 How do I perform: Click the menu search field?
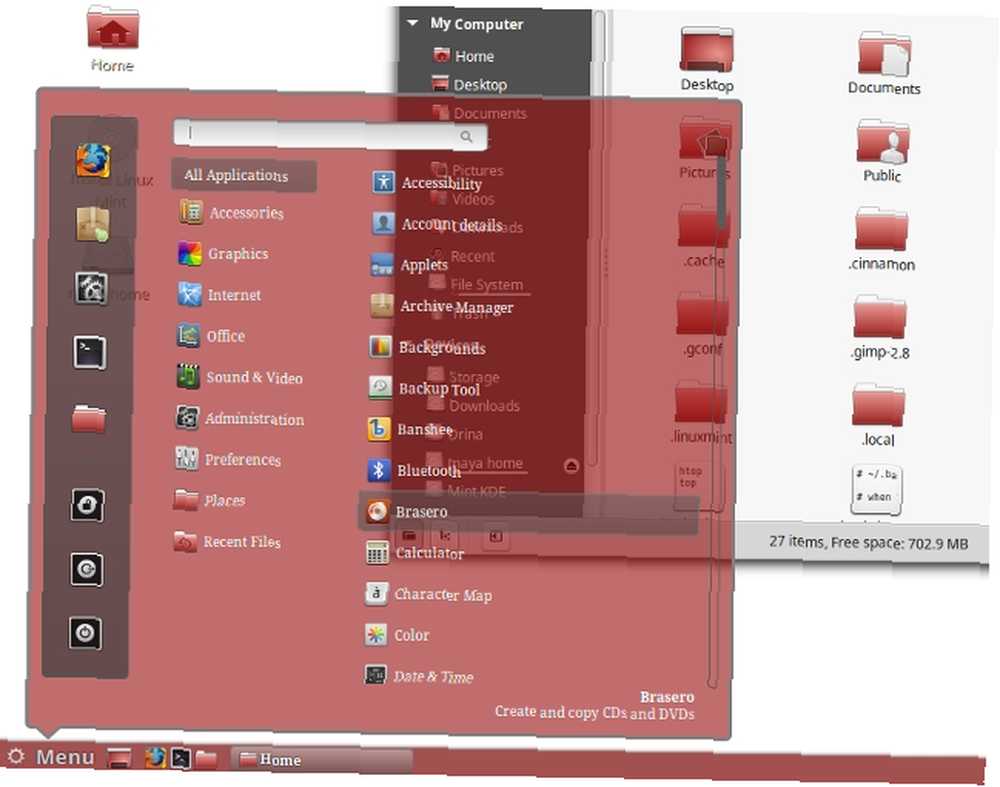point(330,135)
